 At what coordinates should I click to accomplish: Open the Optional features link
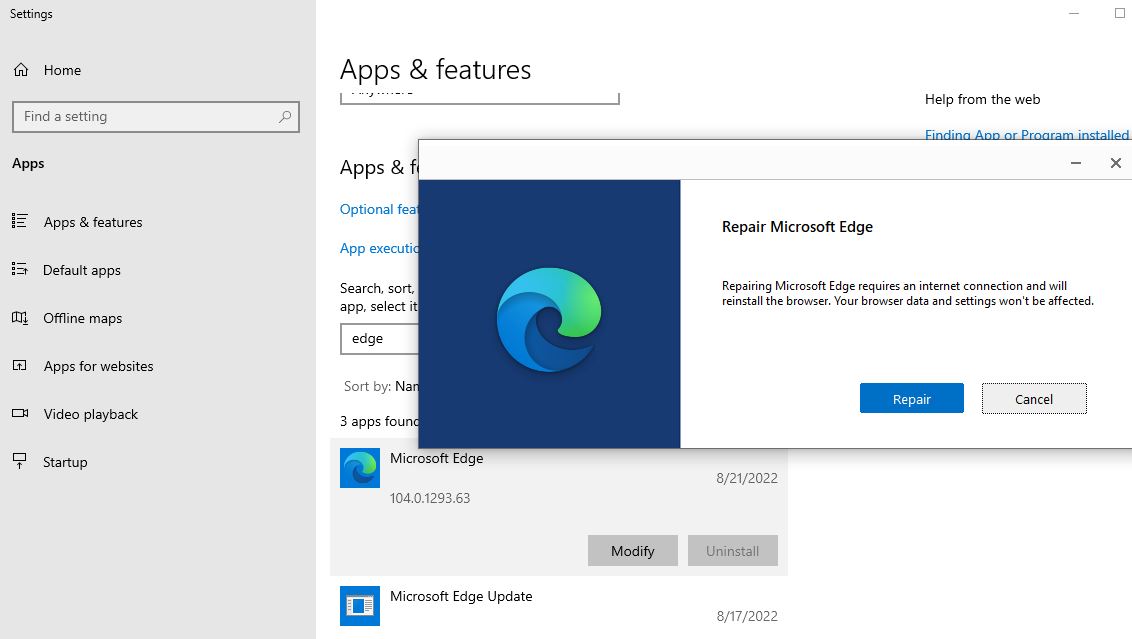click(x=380, y=209)
